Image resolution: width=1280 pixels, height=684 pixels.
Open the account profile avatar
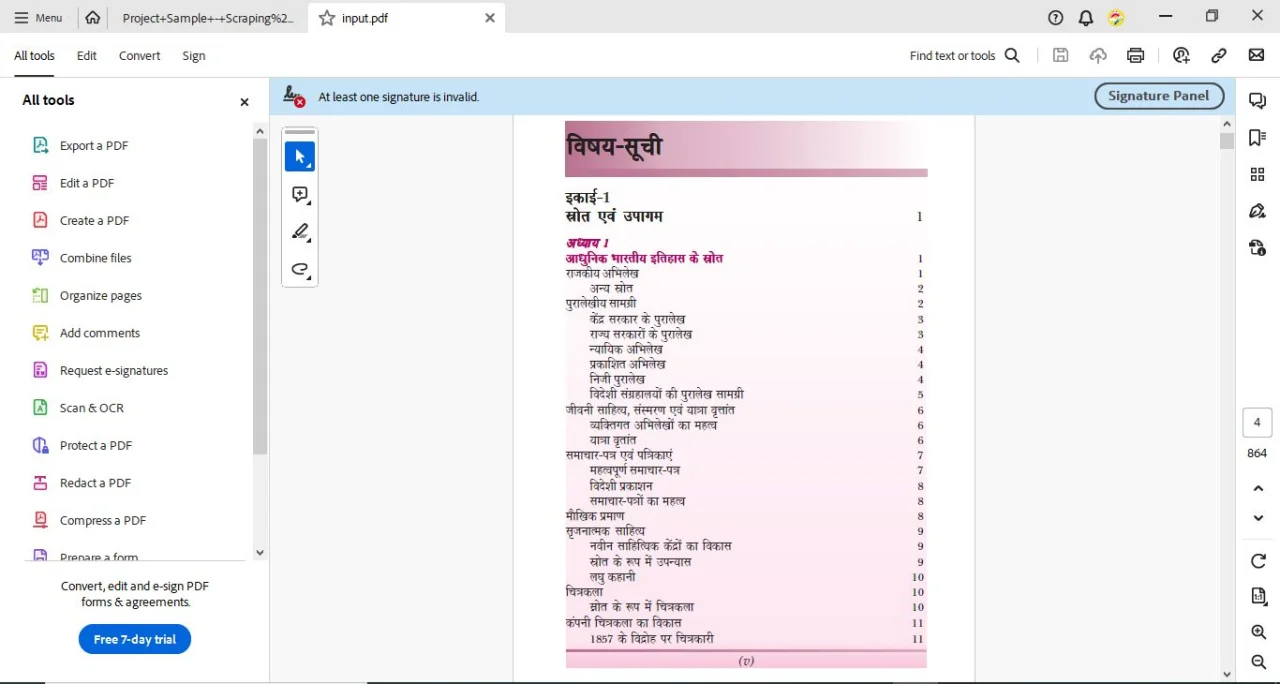pyautogui.click(x=1116, y=18)
